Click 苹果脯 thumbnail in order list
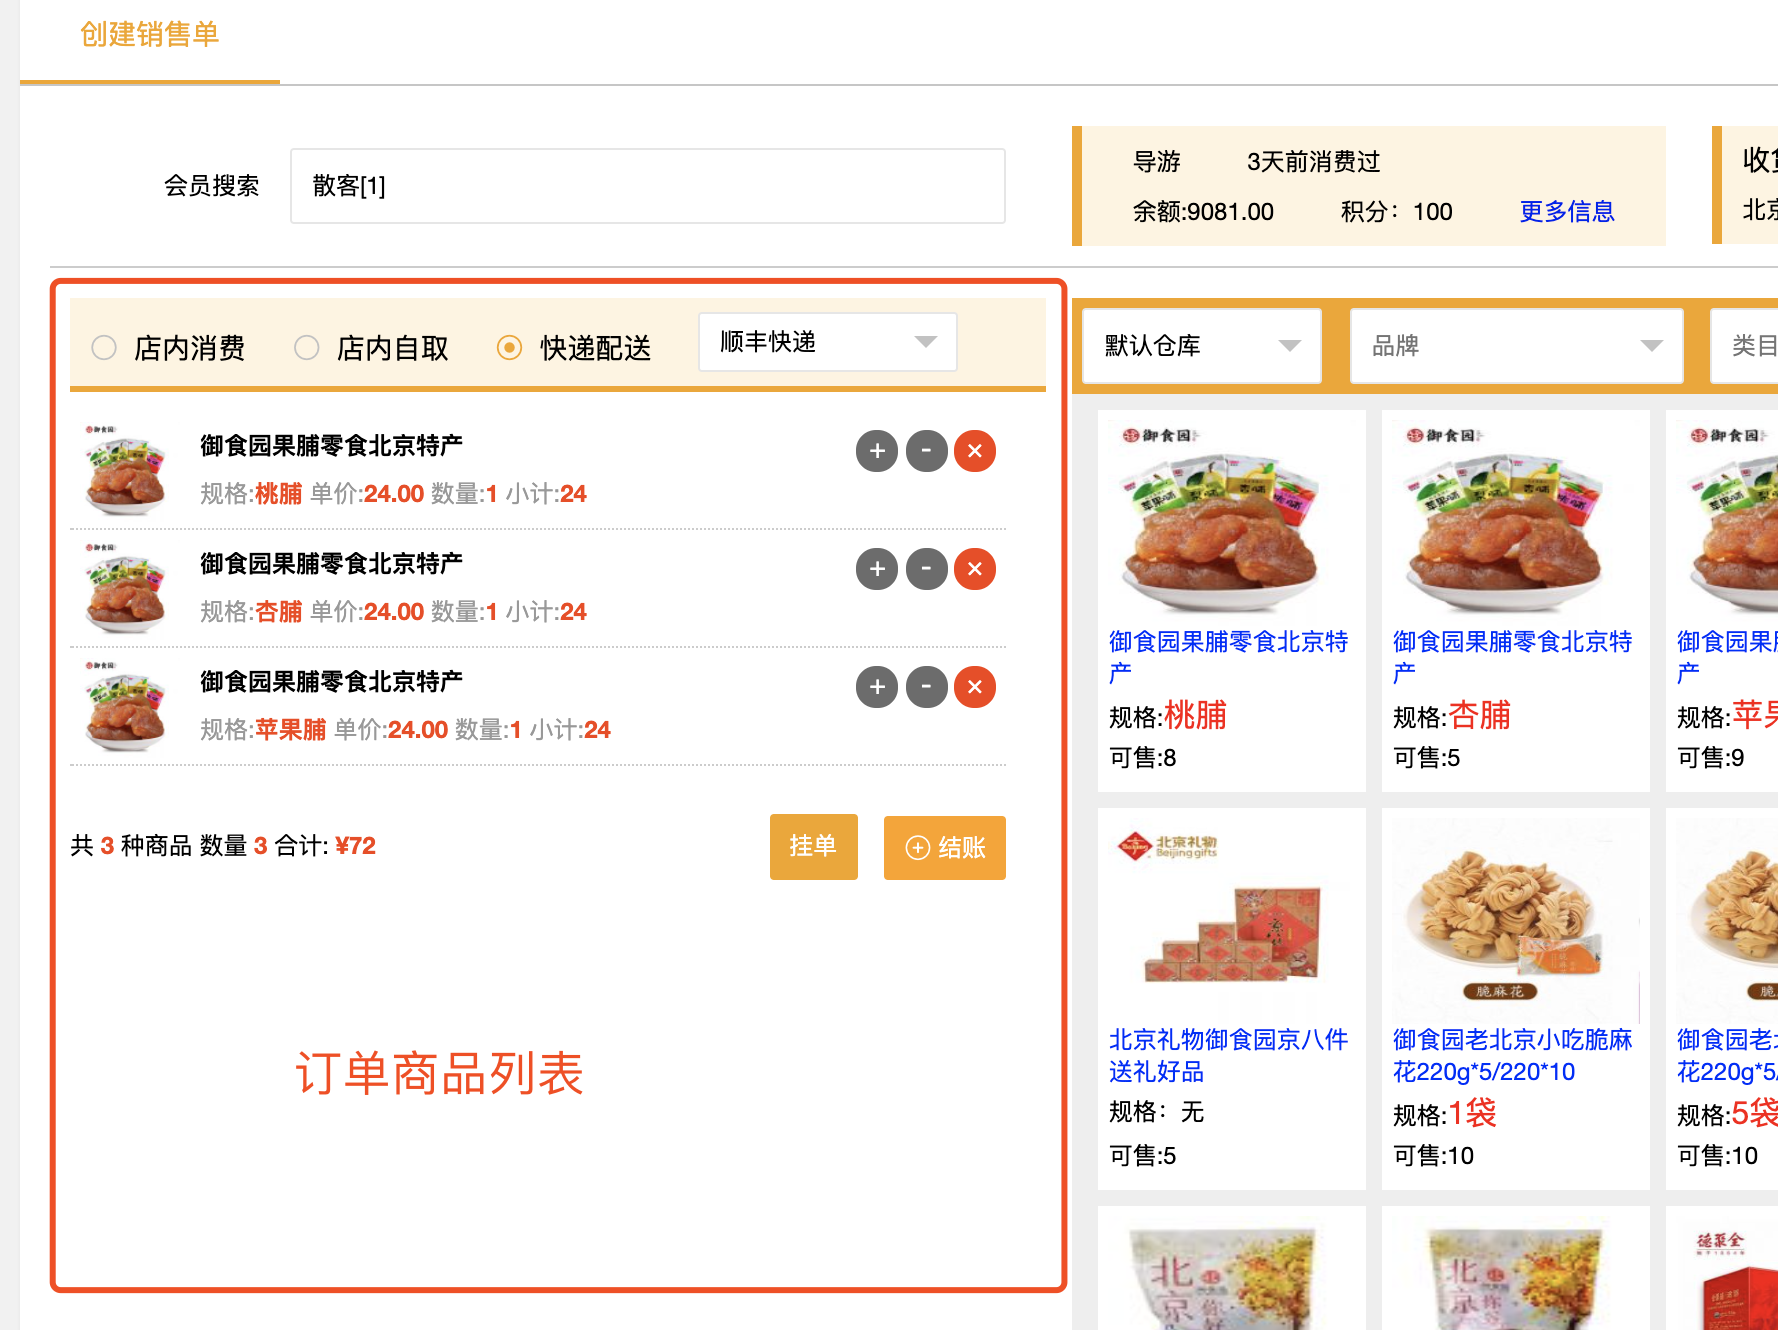The image size is (1778, 1330). [x=126, y=706]
